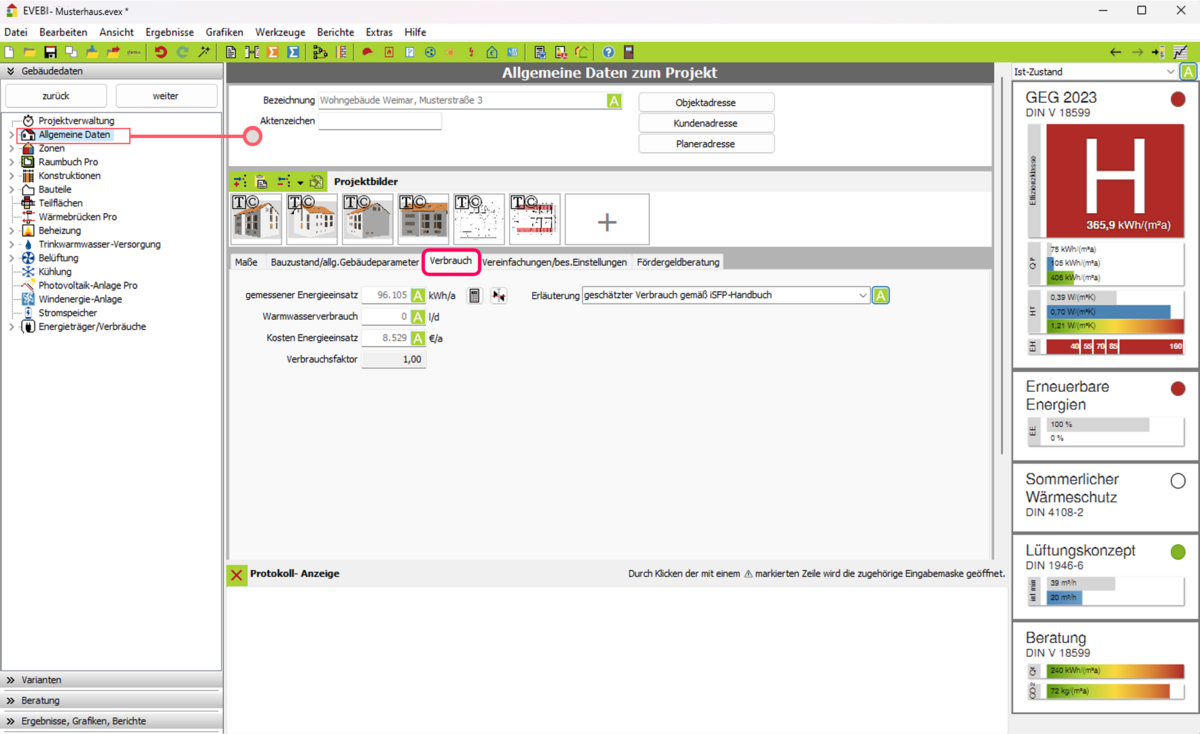Toggle the green A beside Bezeichnung field
Image resolution: width=1200 pixels, height=734 pixels.
(x=614, y=101)
